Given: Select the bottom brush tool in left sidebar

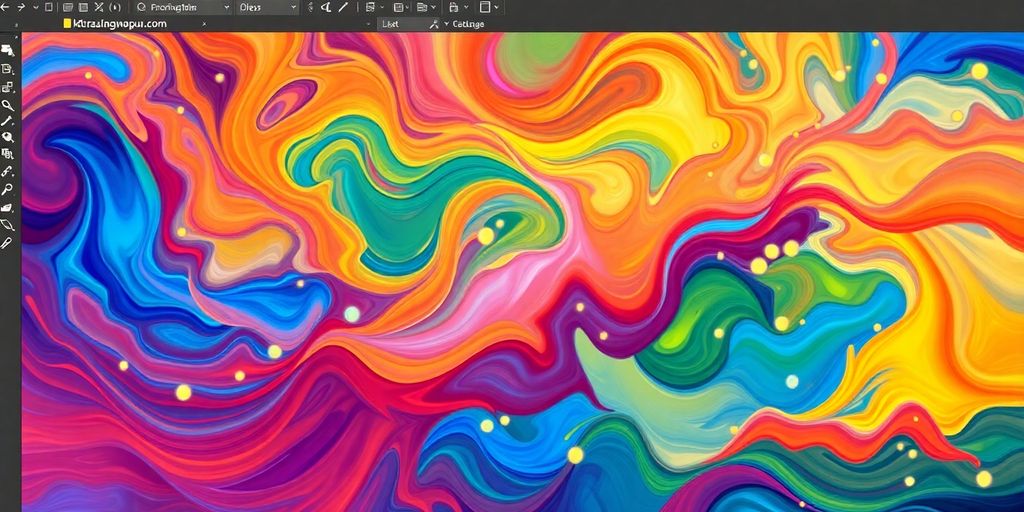Looking at the screenshot, I should click(7, 243).
